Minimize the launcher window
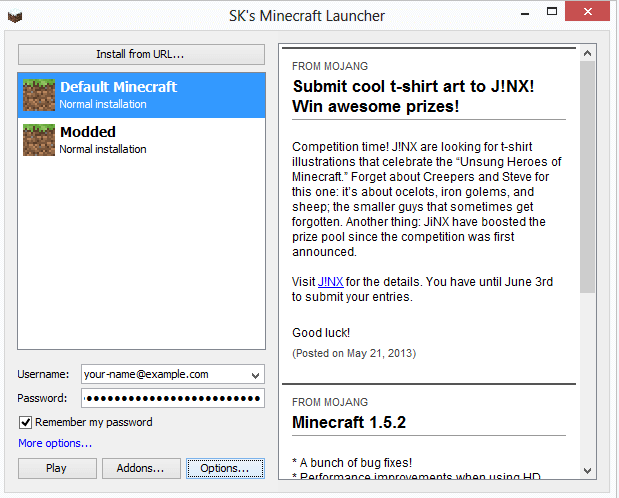619x498 pixels. tap(525, 13)
